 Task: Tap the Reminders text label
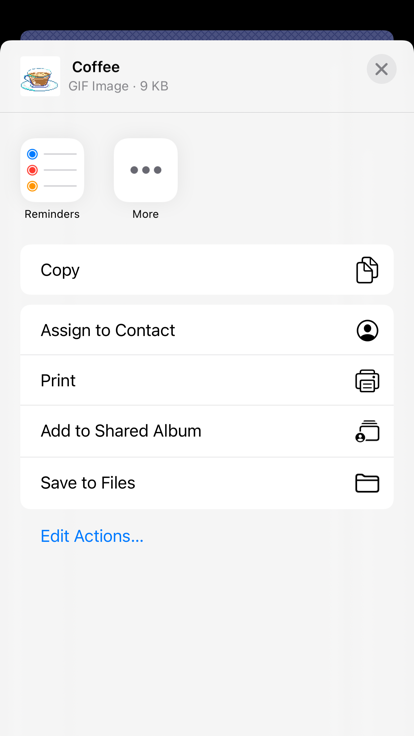(52, 214)
